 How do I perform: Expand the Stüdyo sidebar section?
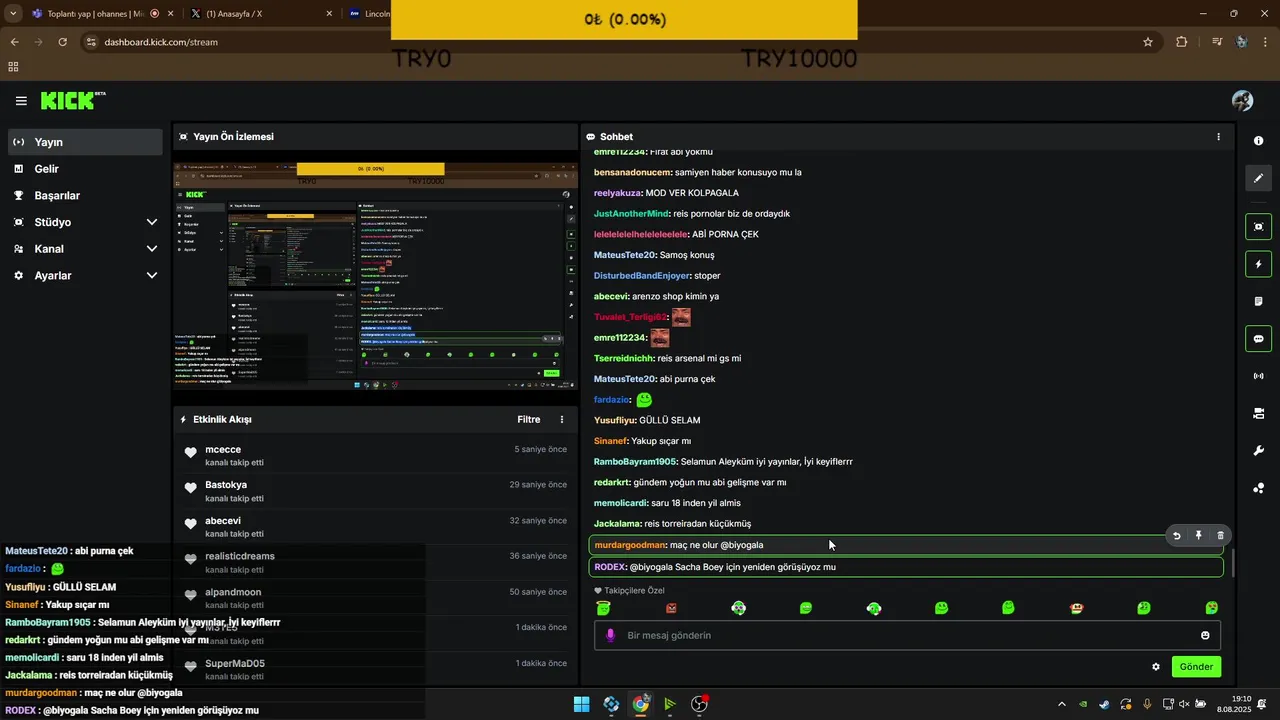86,222
